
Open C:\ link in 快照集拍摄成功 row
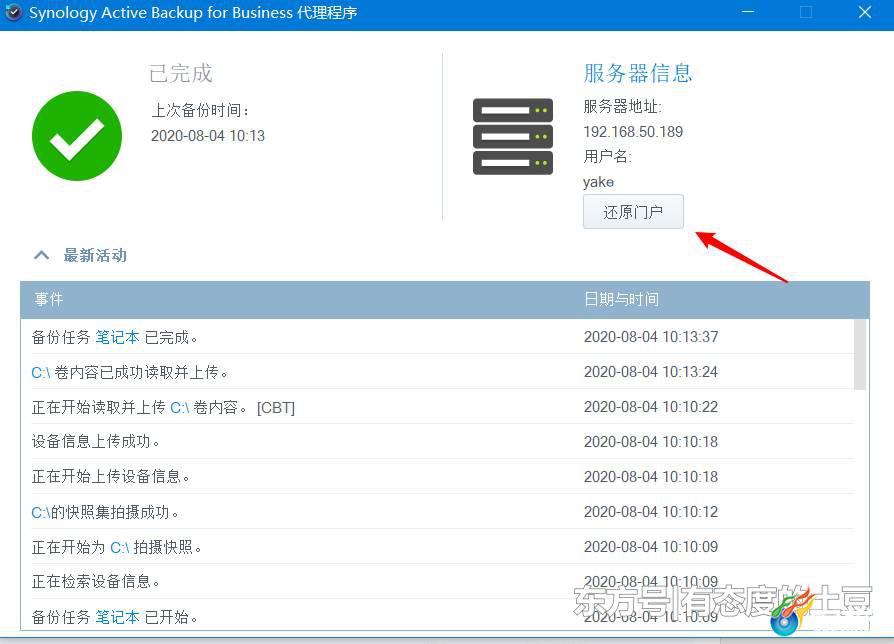tap(40, 512)
